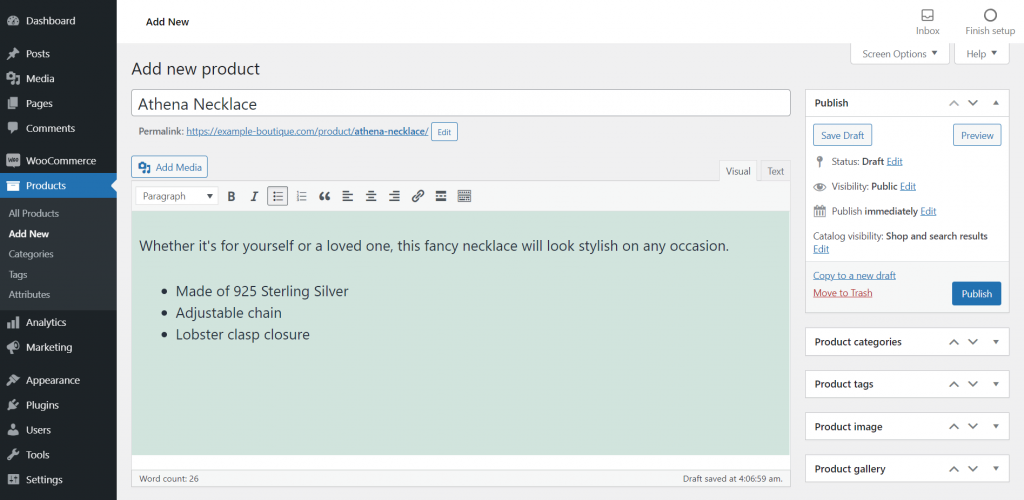
Task: Toggle the Product categories panel triangle
Action: coord(995,342)
